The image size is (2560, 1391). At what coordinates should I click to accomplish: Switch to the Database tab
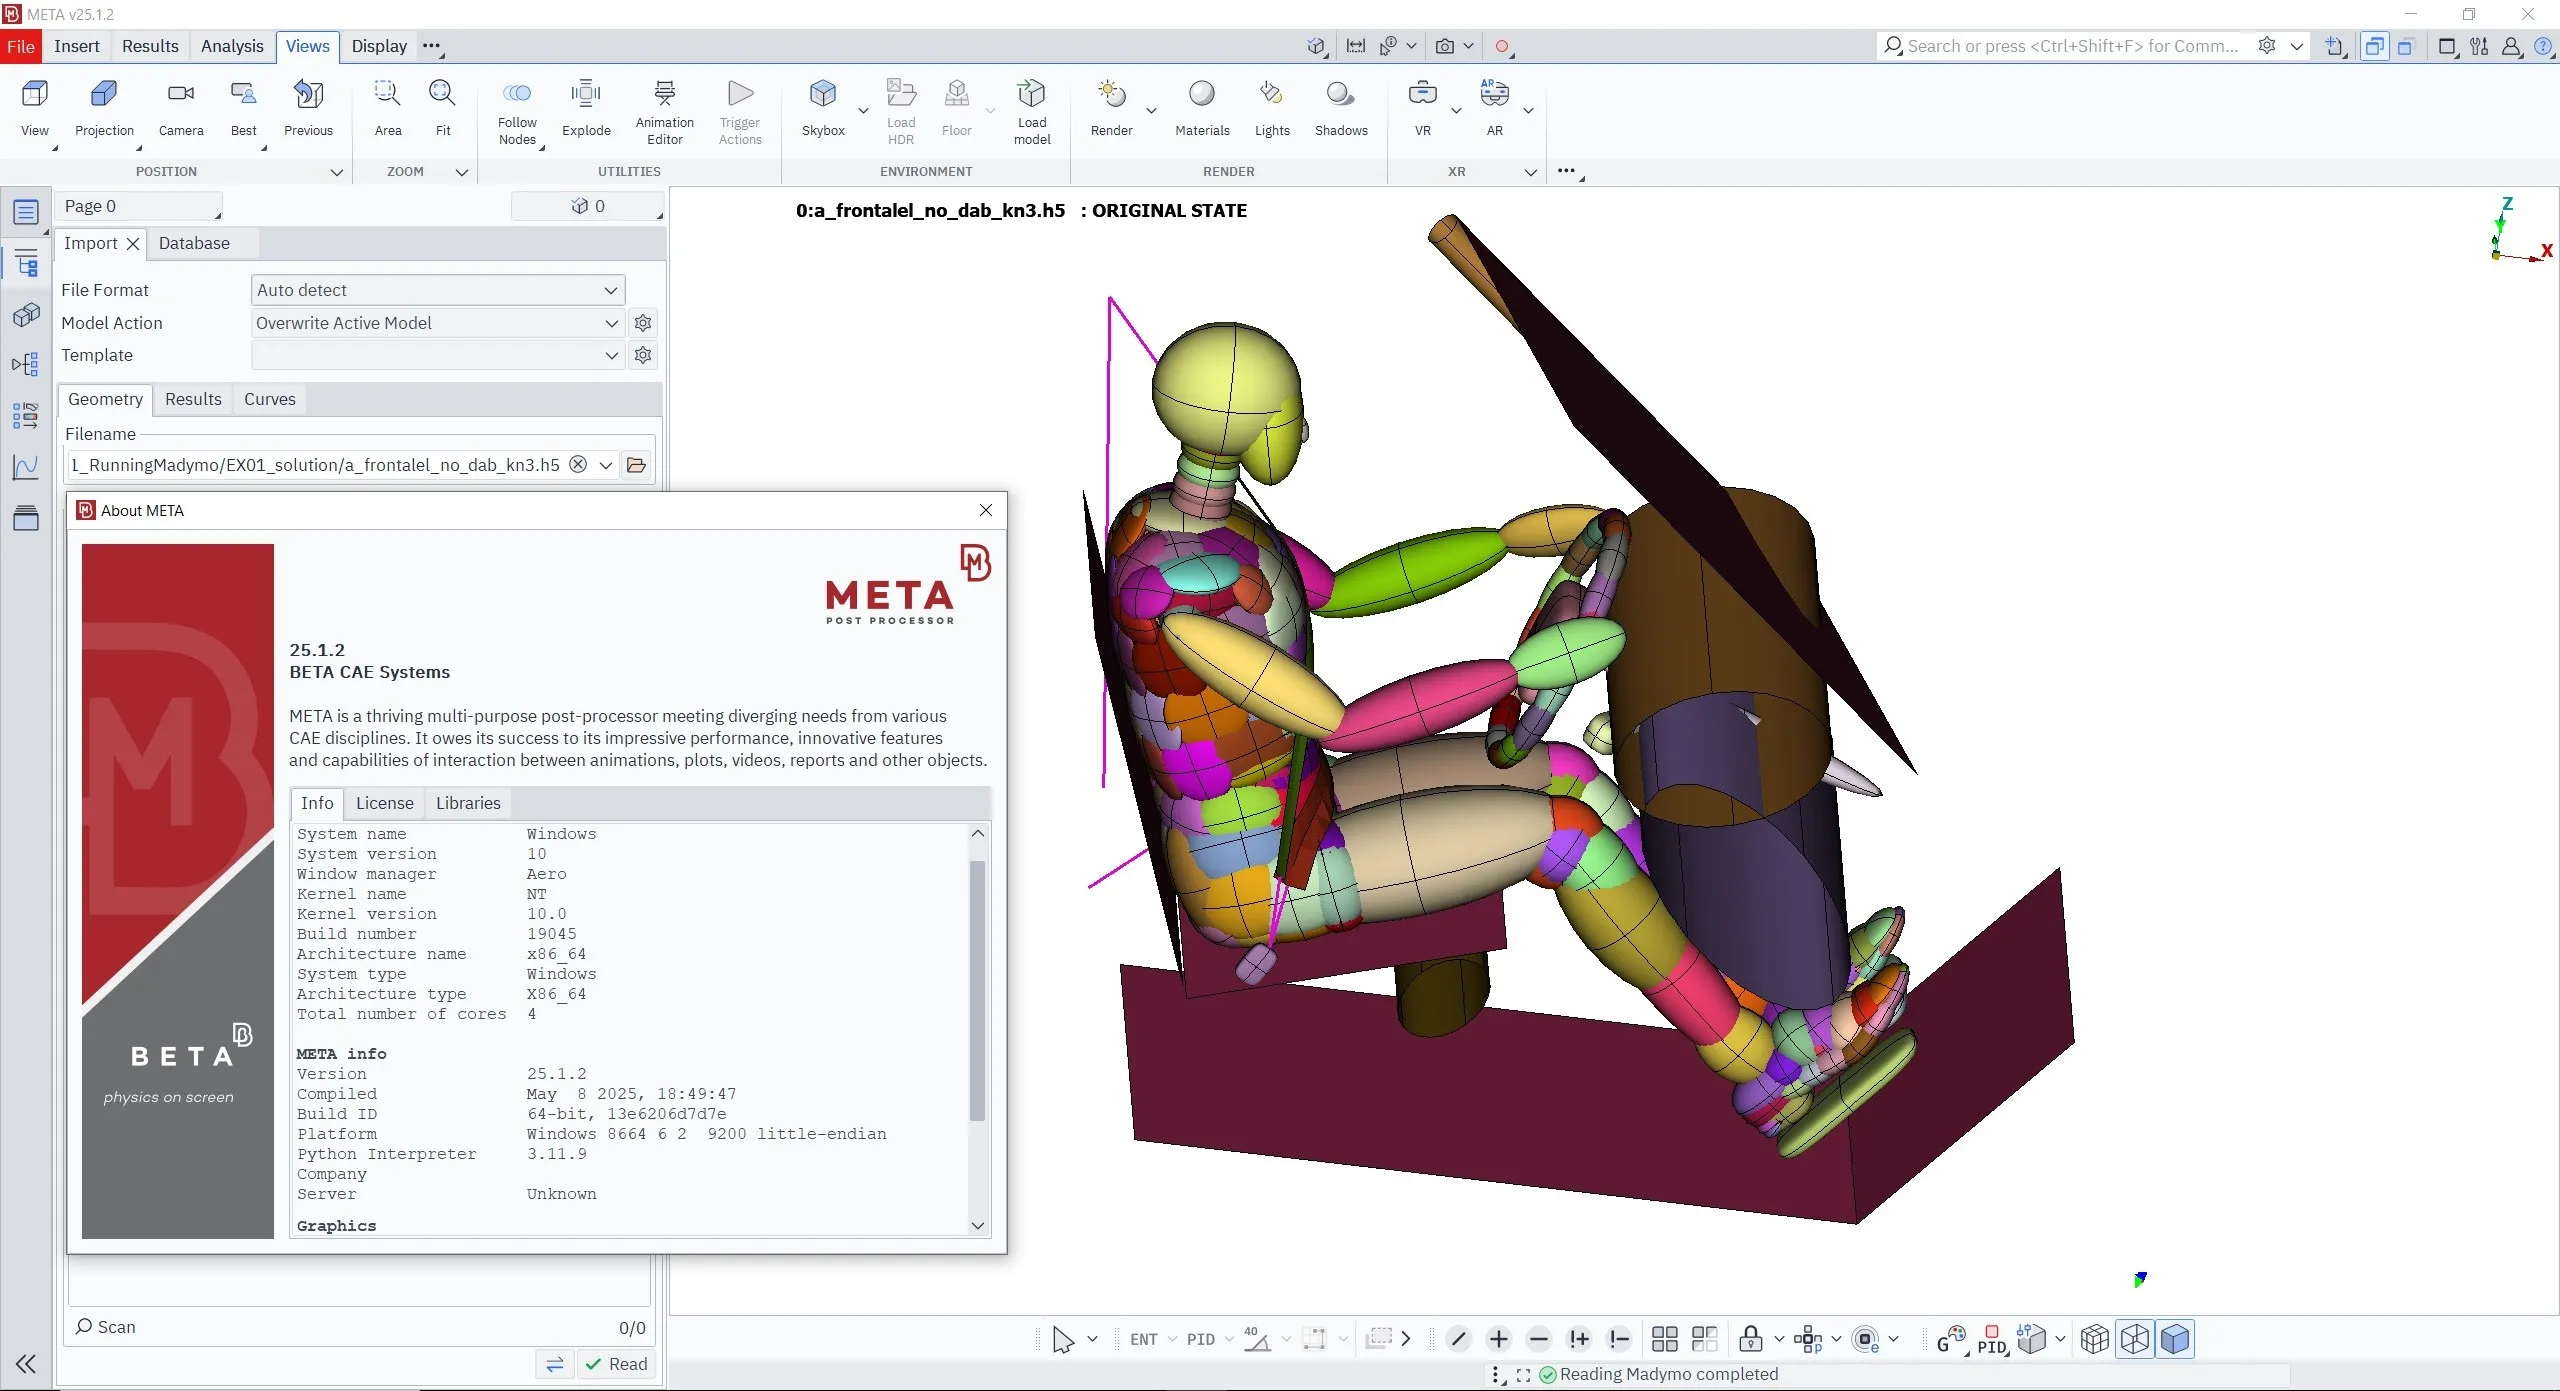pos(194,243)
